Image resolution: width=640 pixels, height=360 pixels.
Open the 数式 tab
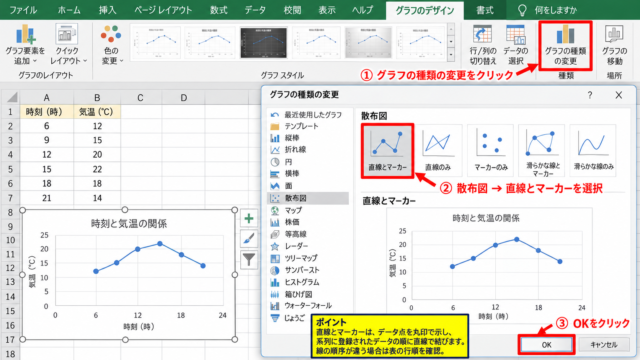point(219,10)
